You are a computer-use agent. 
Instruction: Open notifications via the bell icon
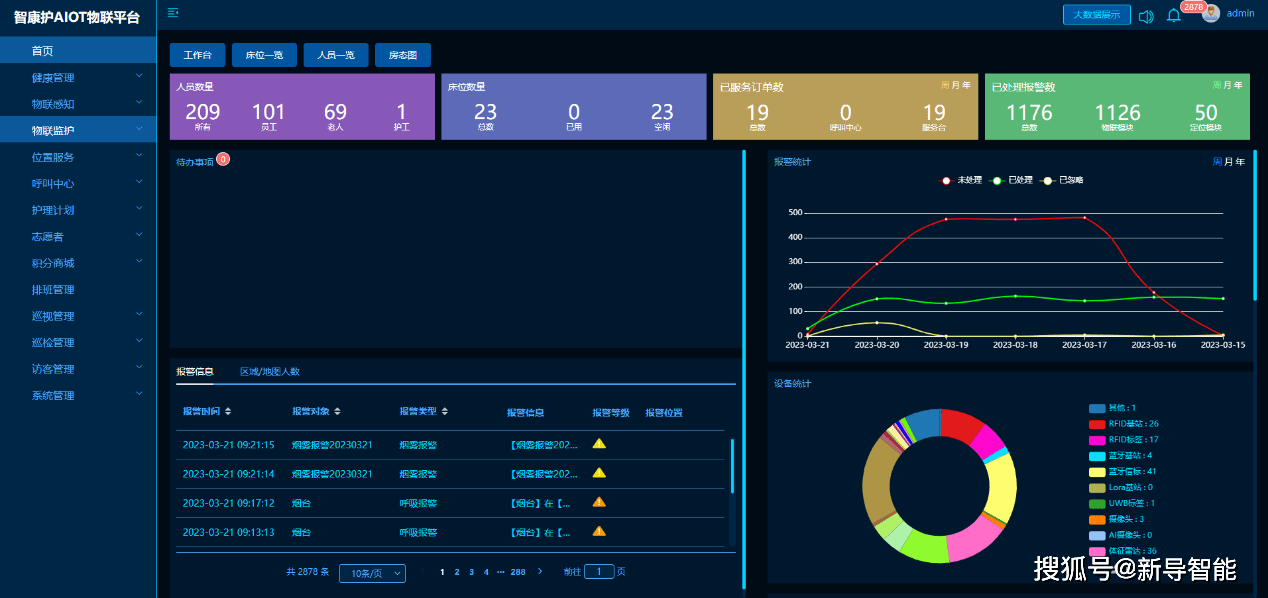coord(1174,15)
